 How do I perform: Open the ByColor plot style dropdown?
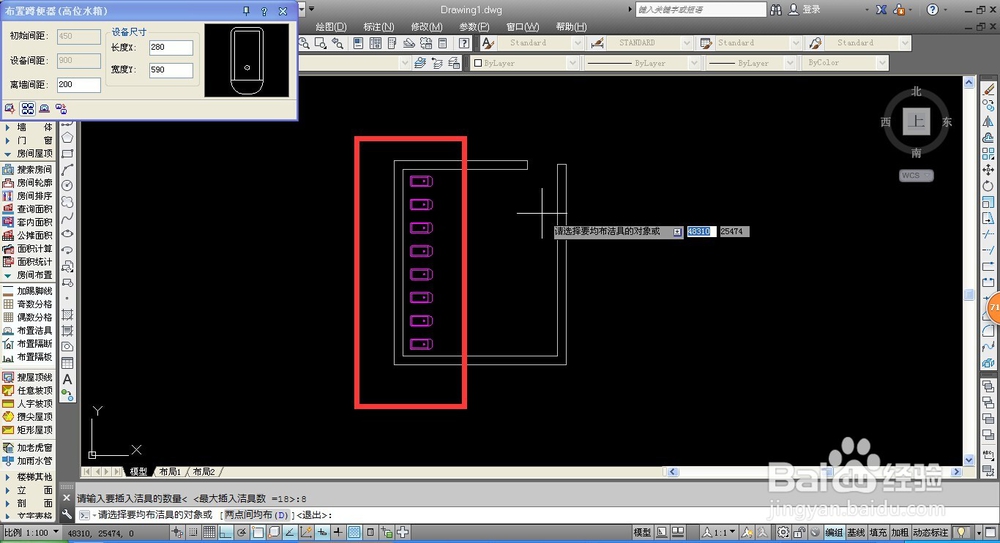pos(846,63)
